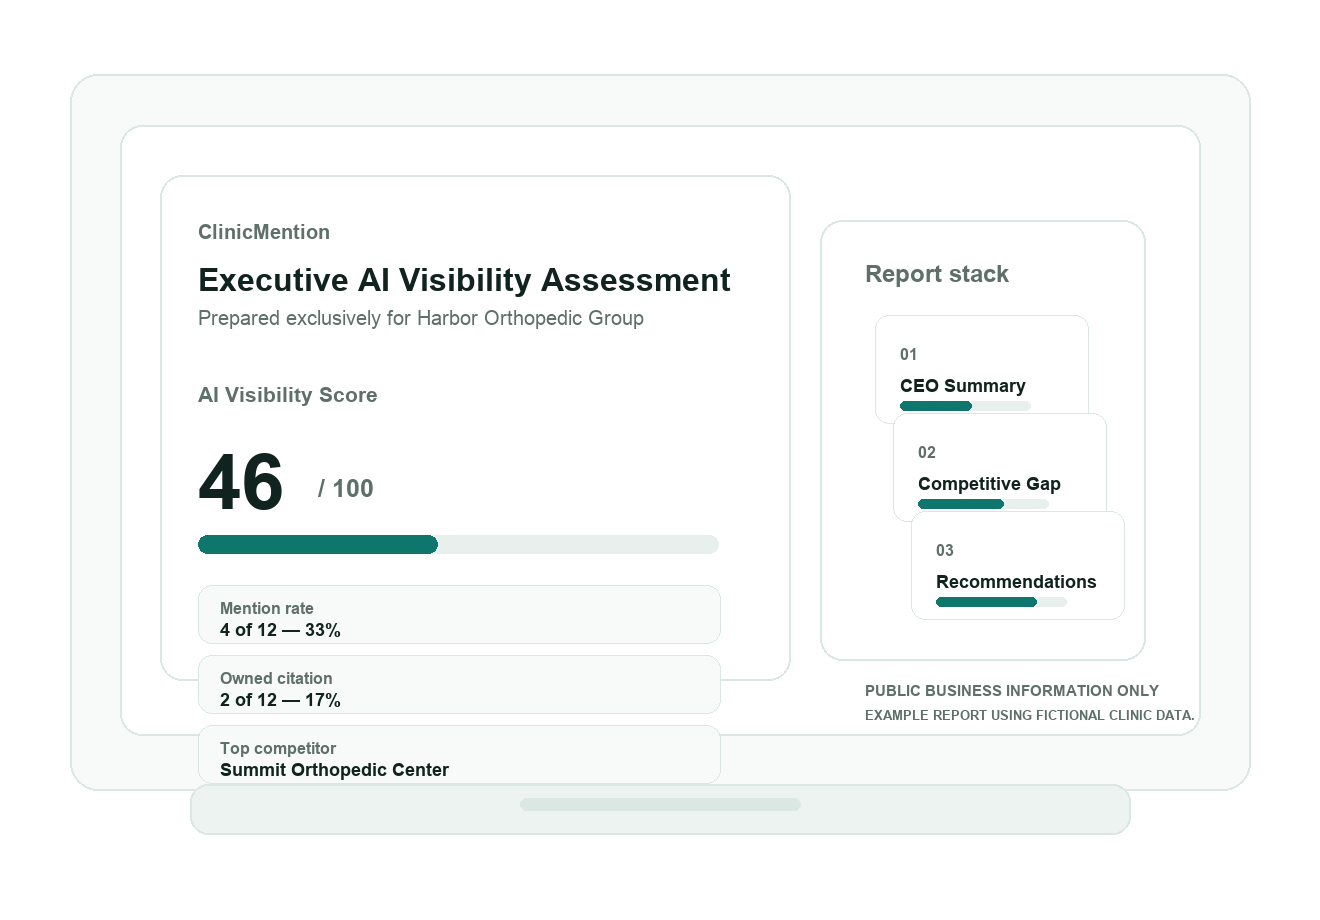Click the AI Visibility Score label
Viewport: 1320px width, 920px height.
pos(288,395)
